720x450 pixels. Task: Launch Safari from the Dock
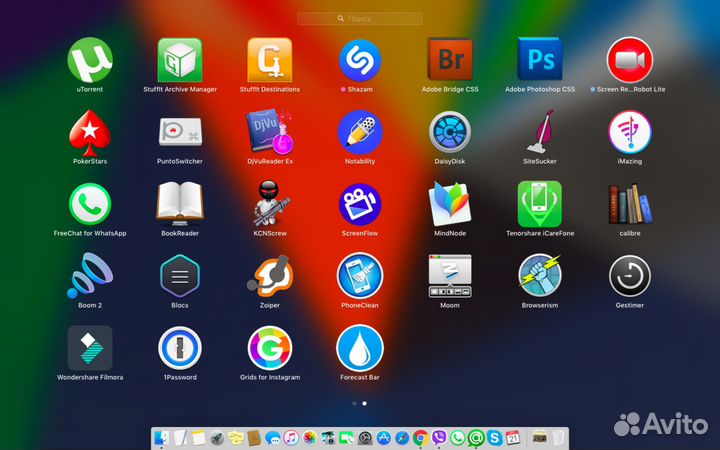coord(402,438)
